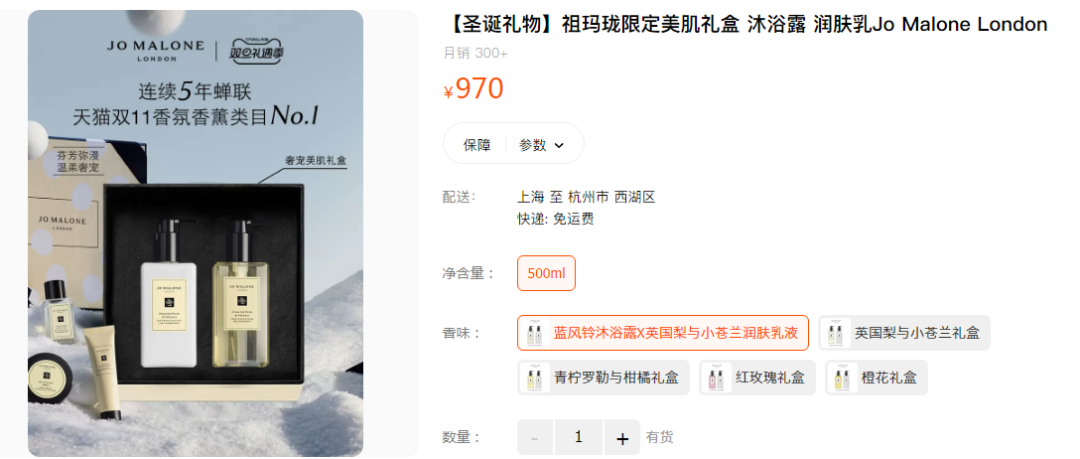Open delivery location 上海 至 杭州市 西湖区
The width and height of the screenshot is (1080, 459).
coord(586,198)
